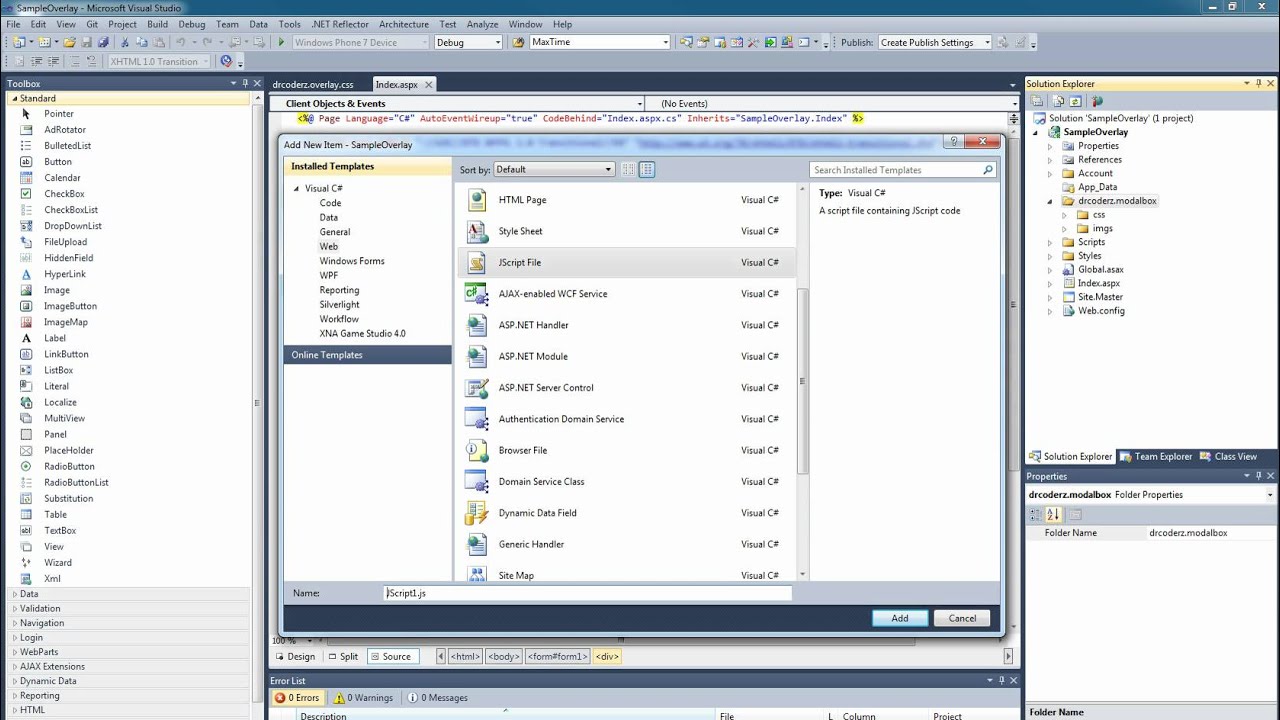The image size is (1280, 720).
Task: Sort Properties panel alphabetically
Action: (1053, 515)
